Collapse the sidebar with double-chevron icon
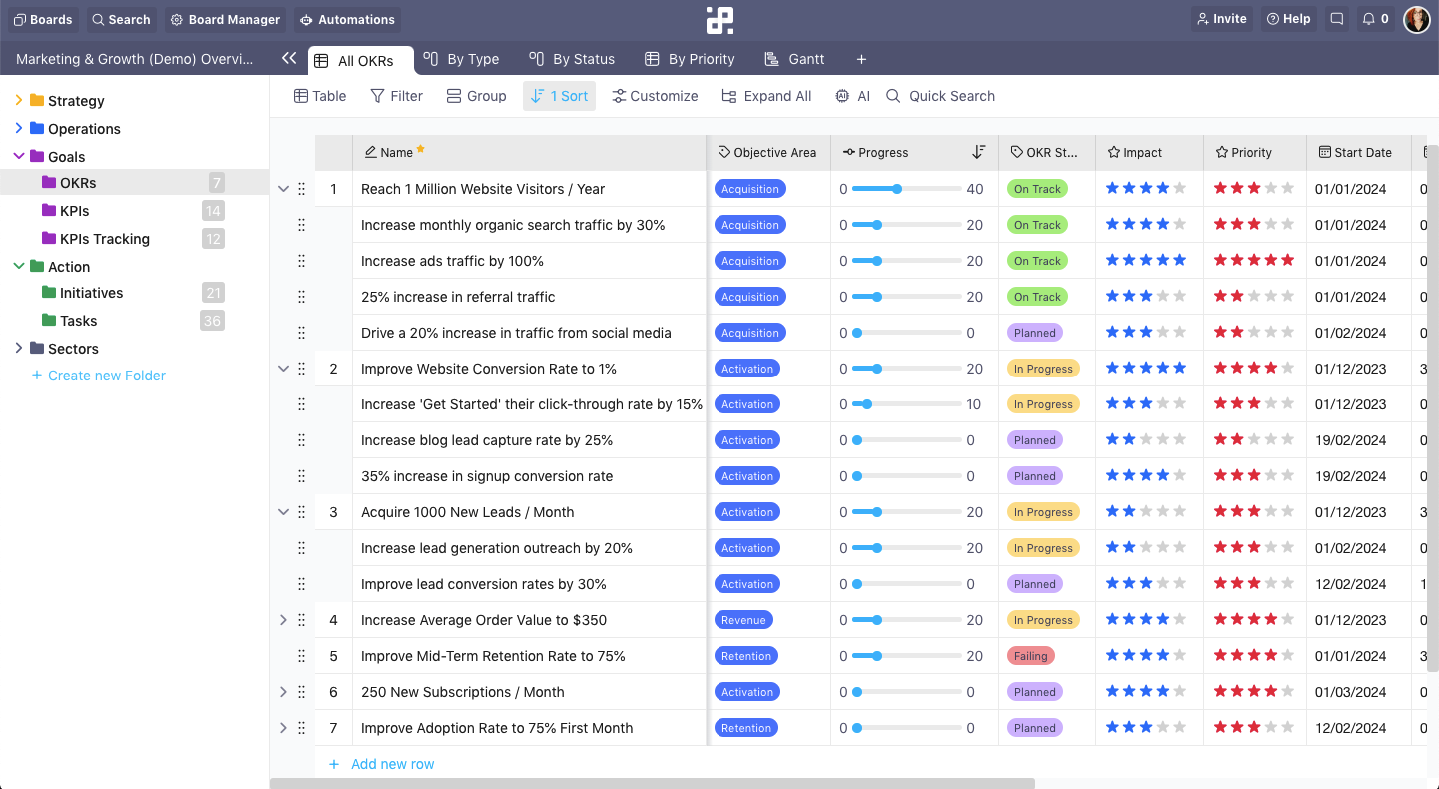The image size is (1439, 789). 289,59
